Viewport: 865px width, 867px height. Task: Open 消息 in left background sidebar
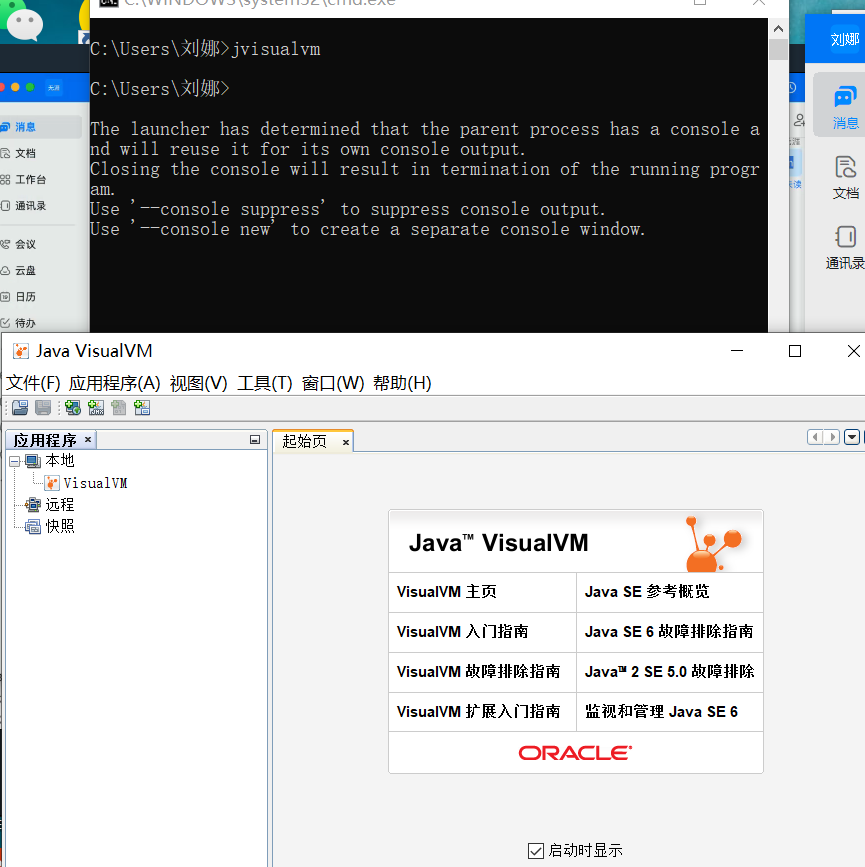point(40,127)
